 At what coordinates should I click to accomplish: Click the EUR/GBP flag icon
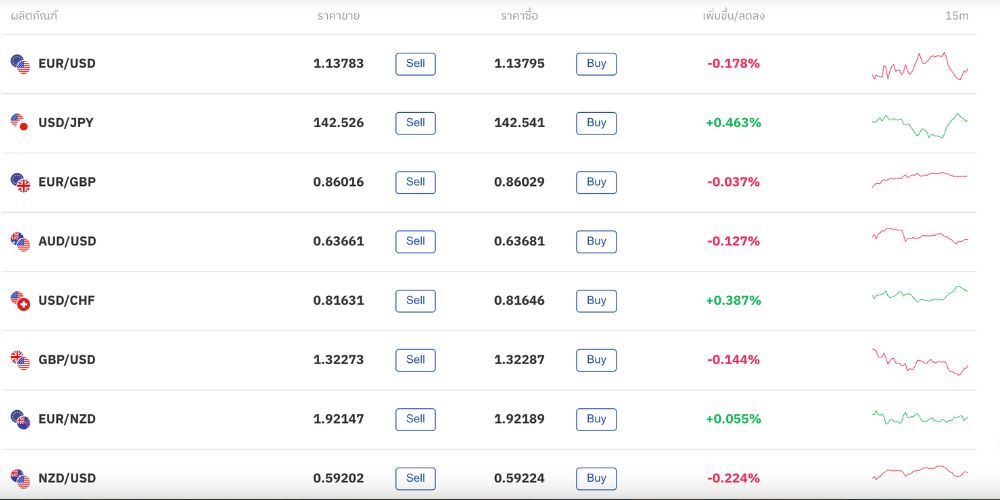click(20, 182)
